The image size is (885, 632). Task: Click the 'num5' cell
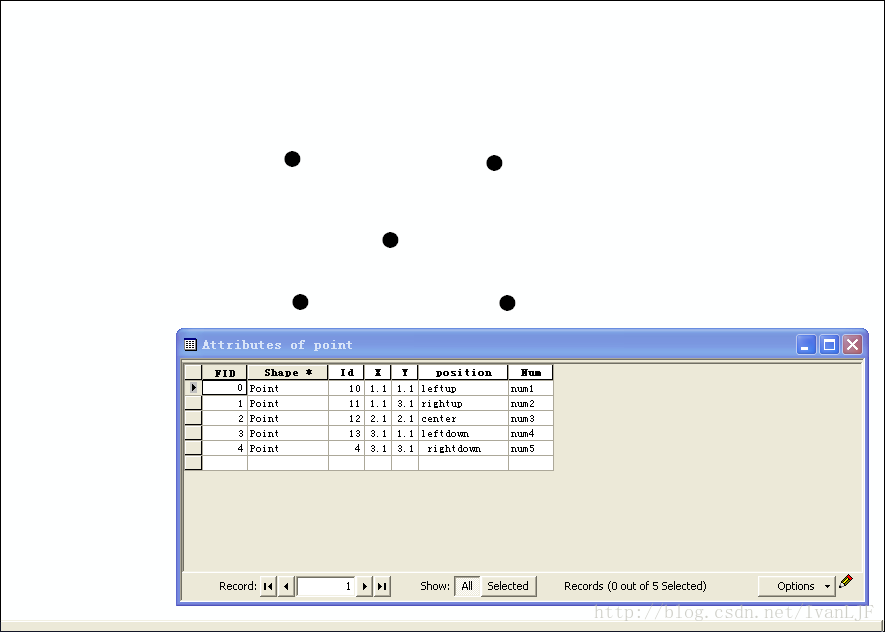pyautogui.click(x=531, y=448)
